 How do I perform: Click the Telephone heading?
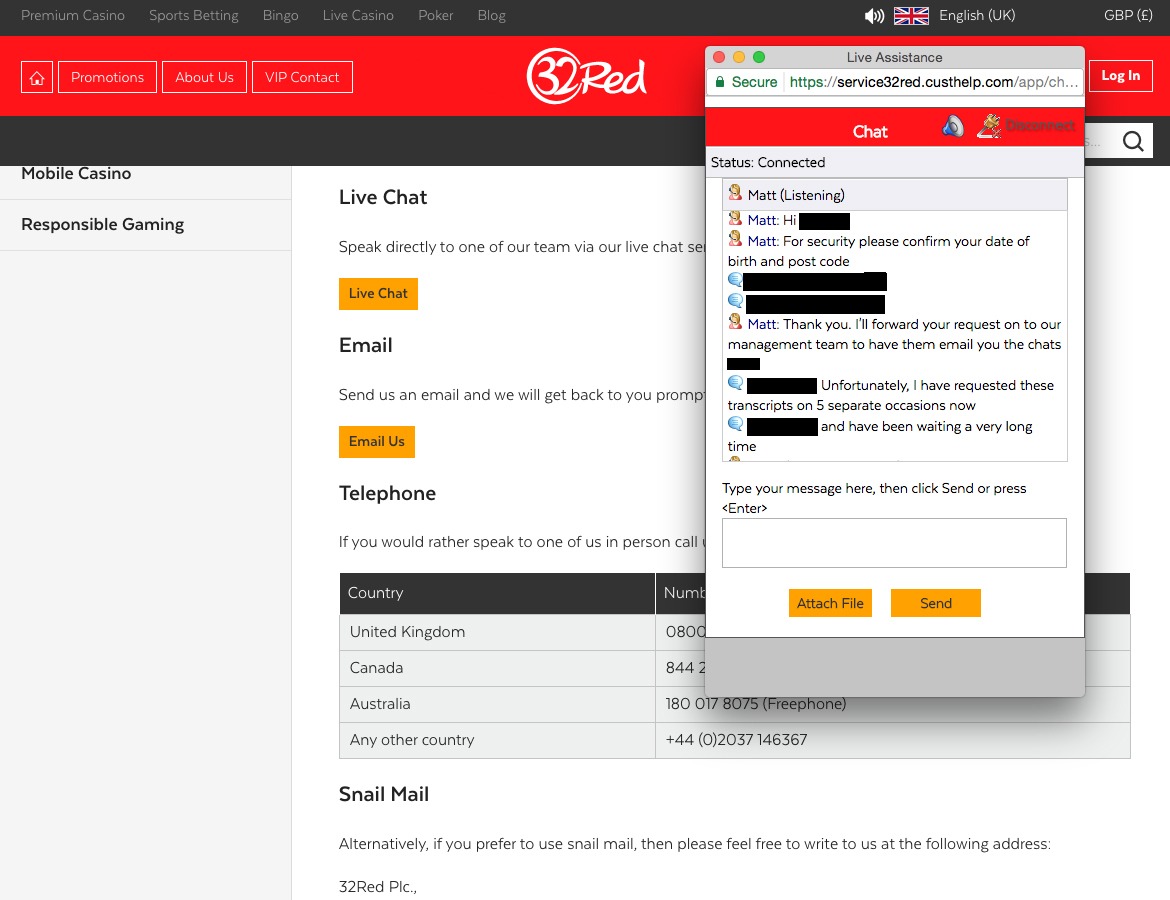(x=387, y=493)
